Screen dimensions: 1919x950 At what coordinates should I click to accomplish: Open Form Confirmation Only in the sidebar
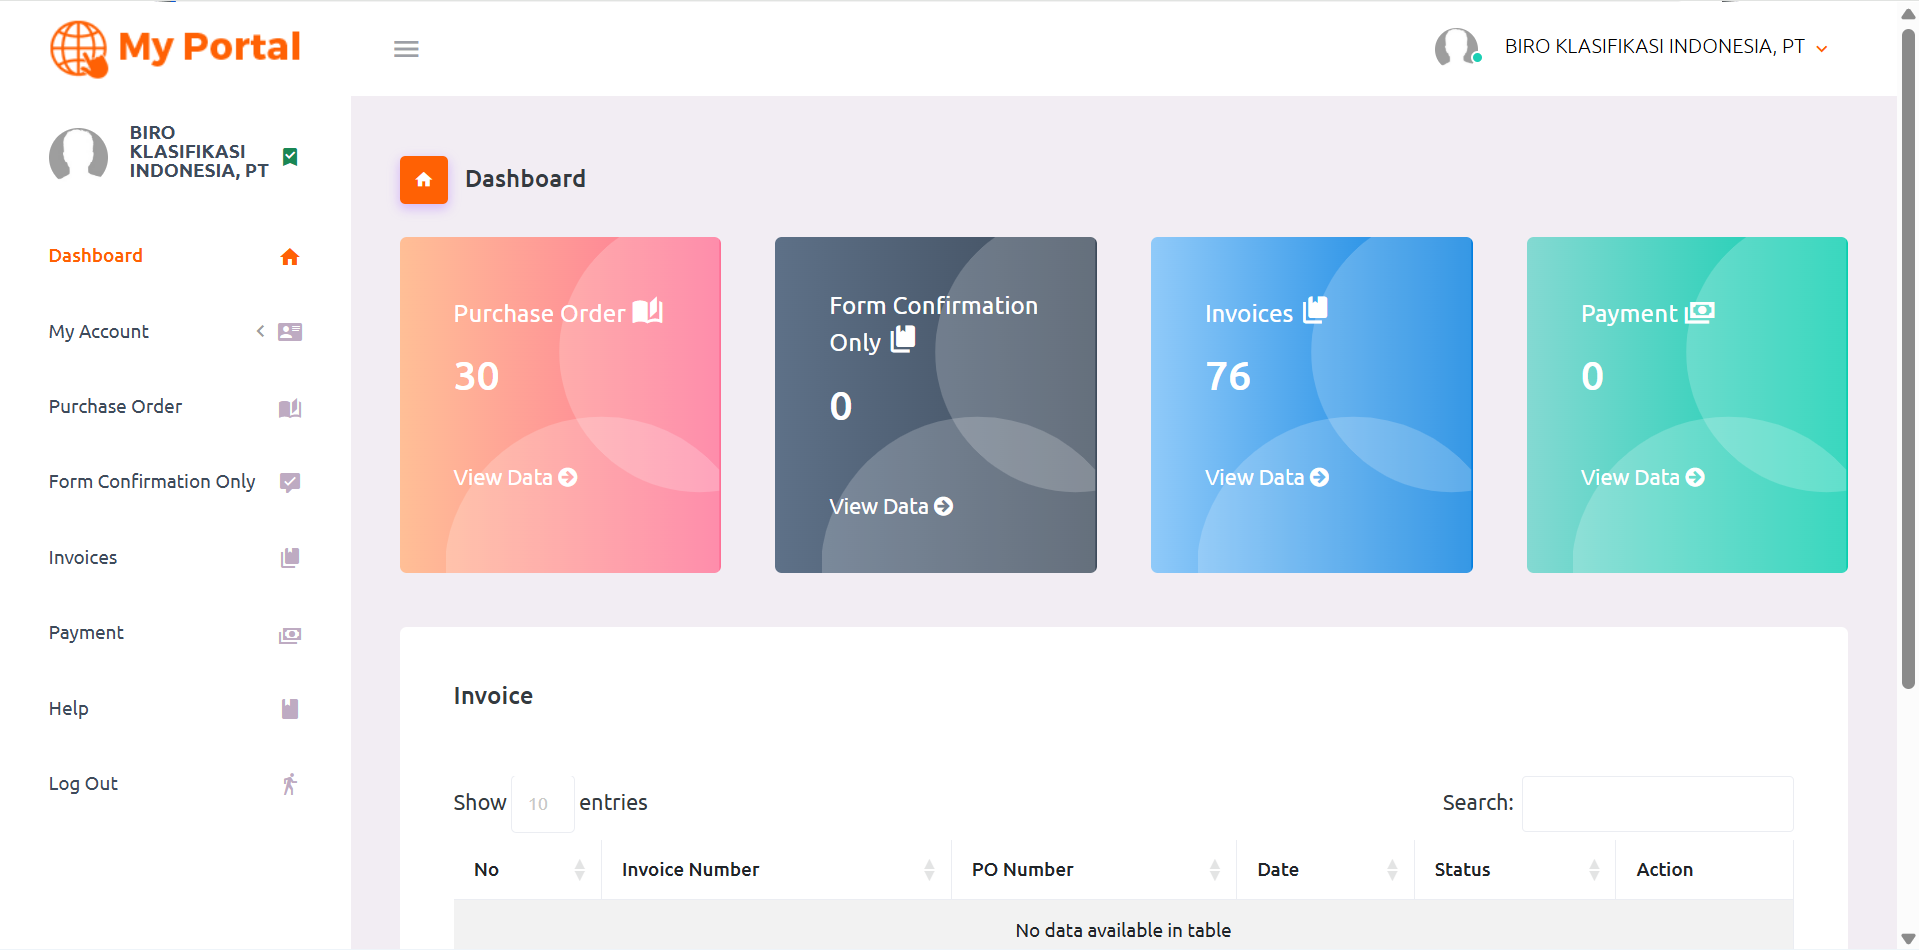tap(152, 482)
